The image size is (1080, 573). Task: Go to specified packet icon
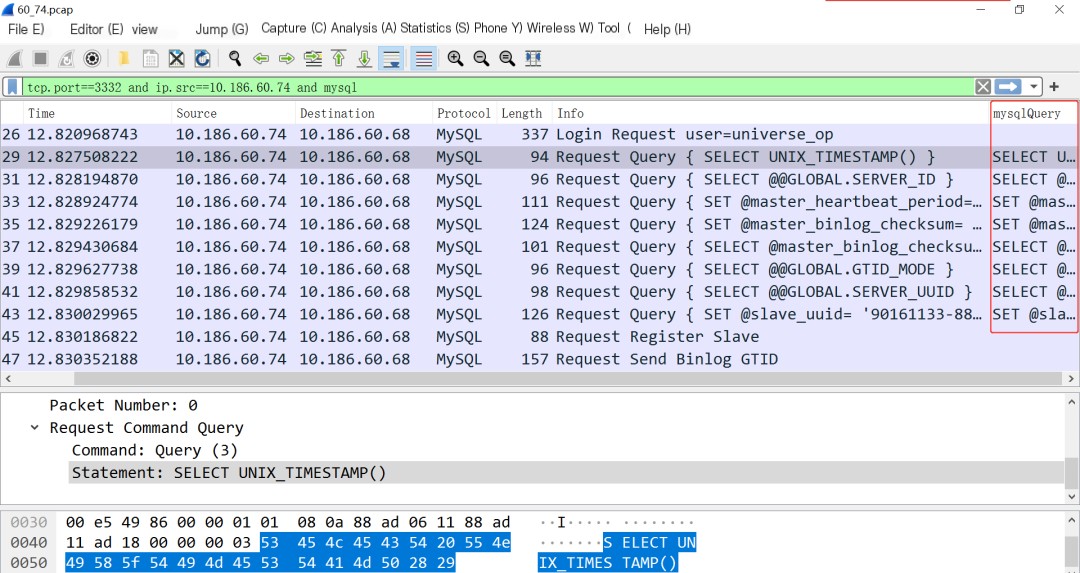[x=313, y=59]
